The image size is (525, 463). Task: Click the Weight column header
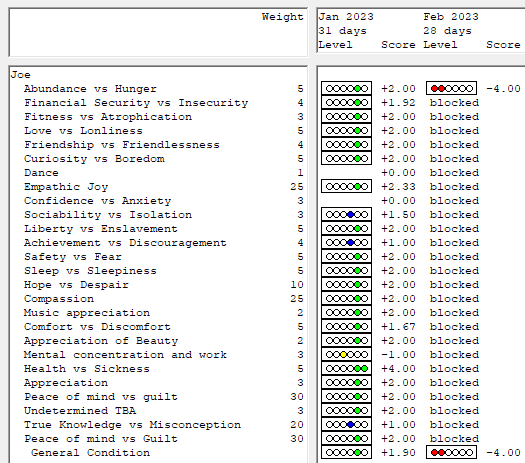[282, 17]
